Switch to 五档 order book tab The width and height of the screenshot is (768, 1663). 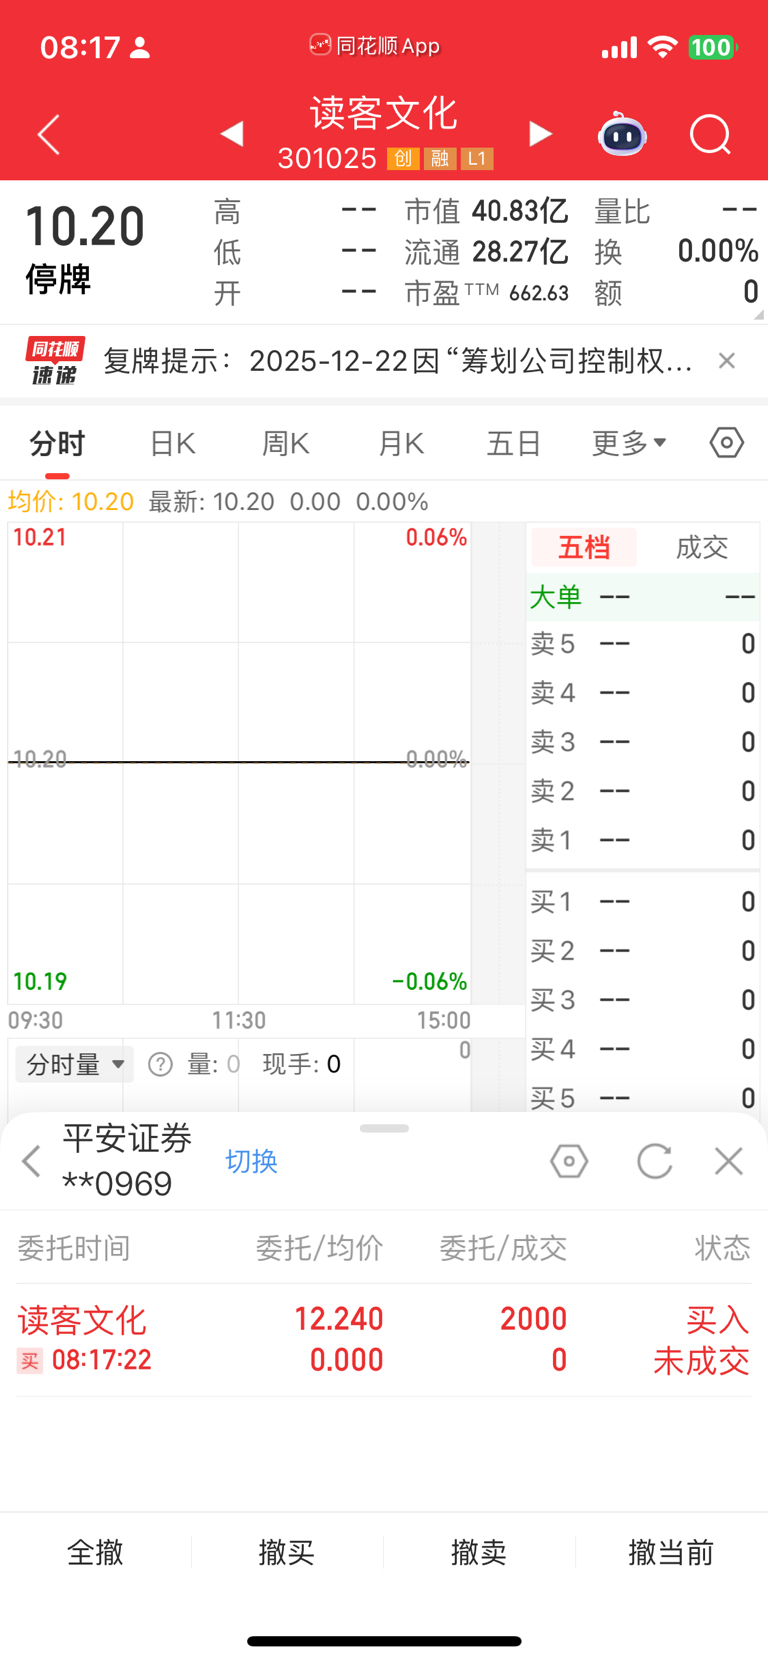[x=584, y=547]
